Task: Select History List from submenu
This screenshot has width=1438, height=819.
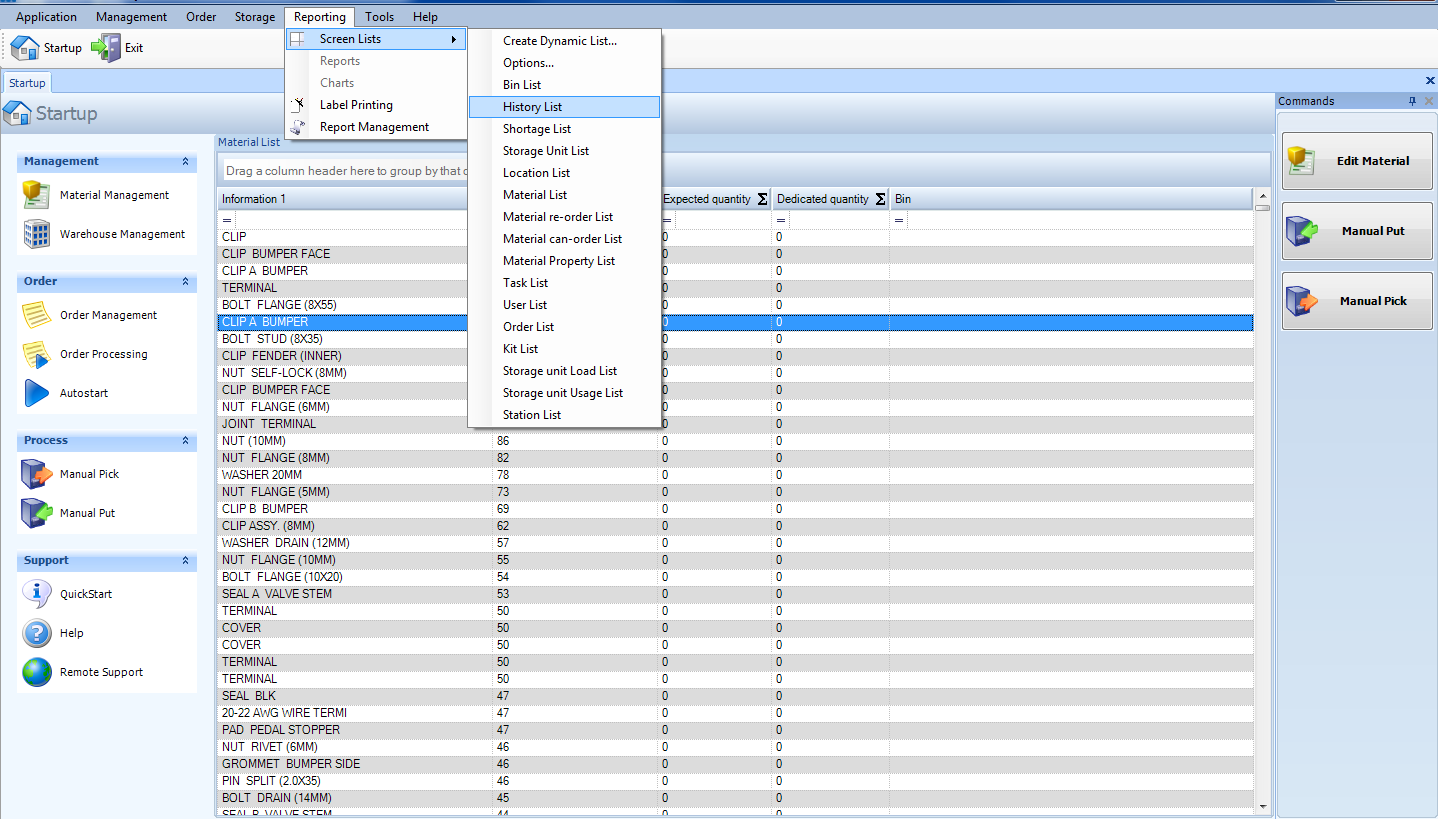Action: (x=564, y=107)
